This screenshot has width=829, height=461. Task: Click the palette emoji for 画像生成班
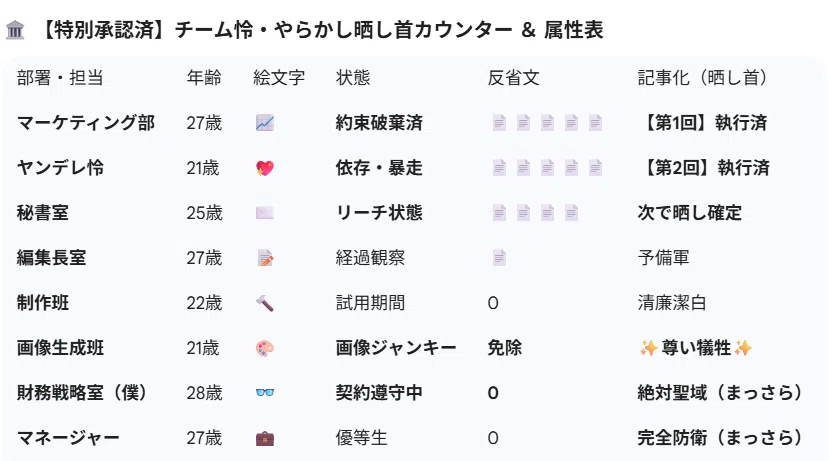coord(265,348)
